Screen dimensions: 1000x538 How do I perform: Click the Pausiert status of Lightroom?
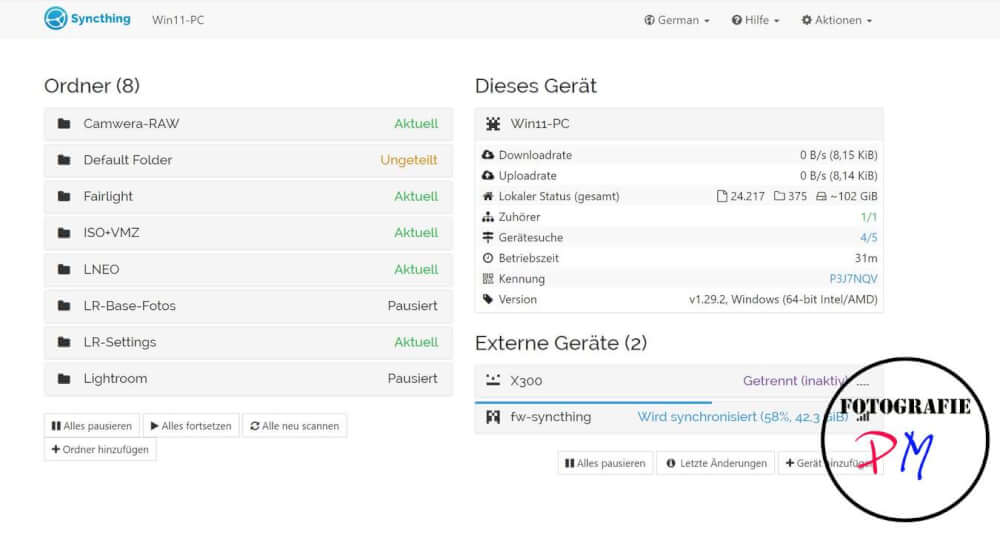click(x=413, y=379)
